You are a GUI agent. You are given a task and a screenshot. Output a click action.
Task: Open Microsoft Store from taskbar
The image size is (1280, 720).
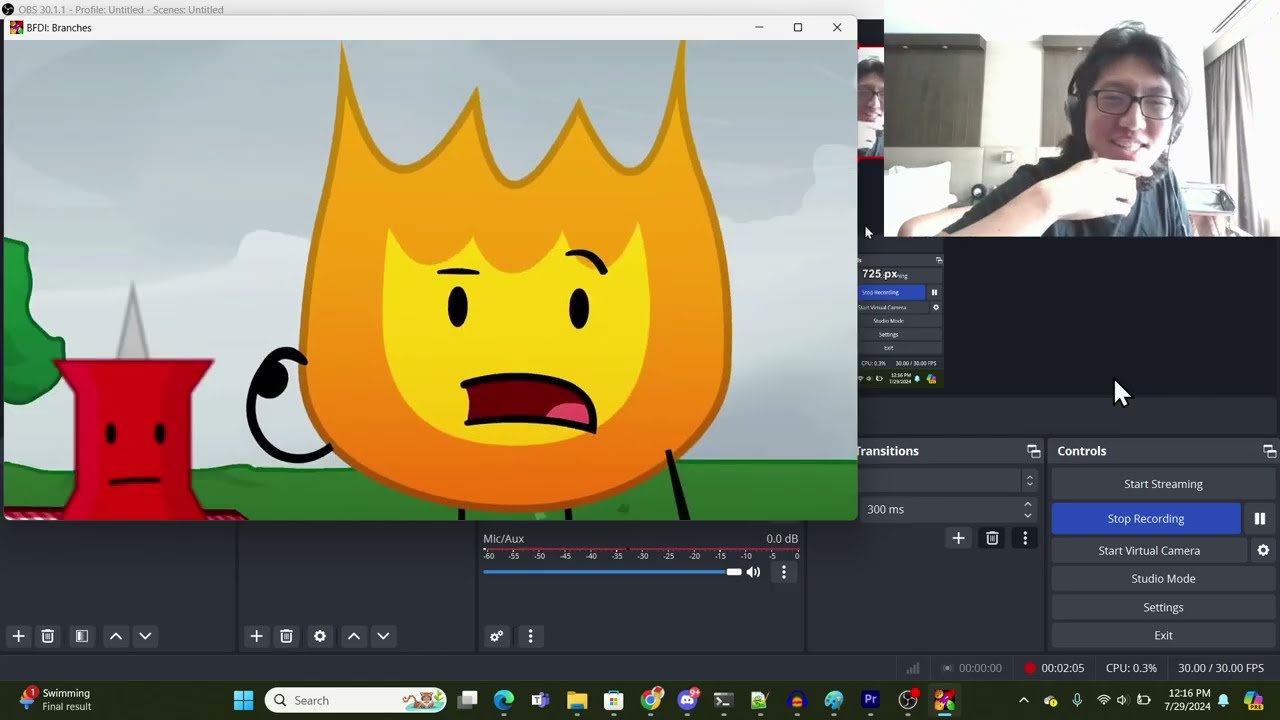614,700
